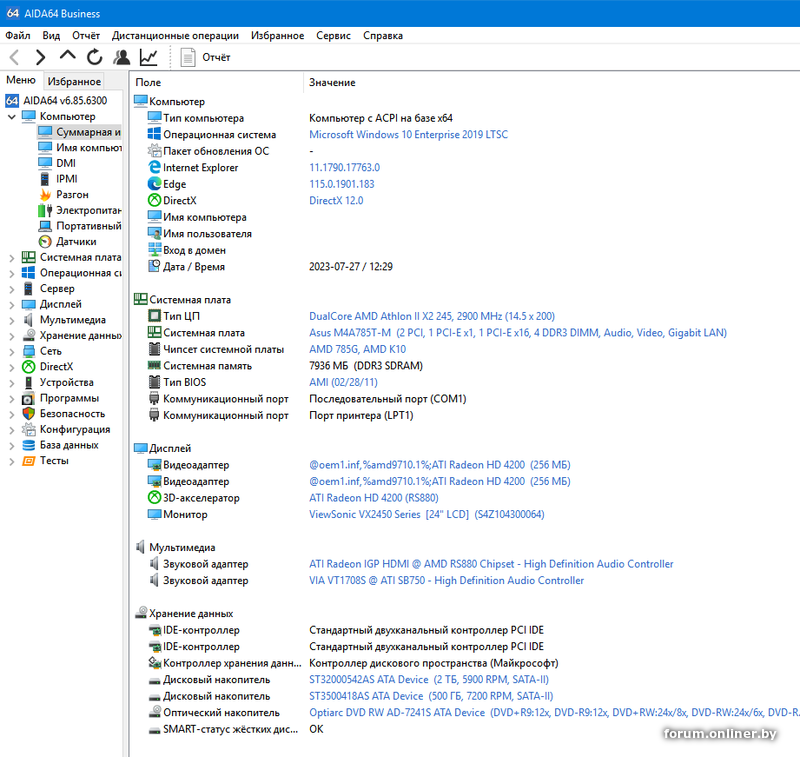This screenshot has width=800, height=757.
Task: Select the Тесты item in tree
Action: [x=54, y=461]
